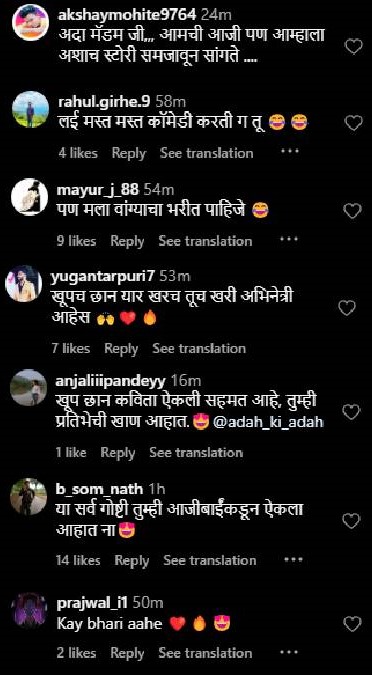This screenshot has height=675, width=372.
Task: Like prajwal_i1's 'Kay bhari aahe' comment
Action: click(353, 623)
